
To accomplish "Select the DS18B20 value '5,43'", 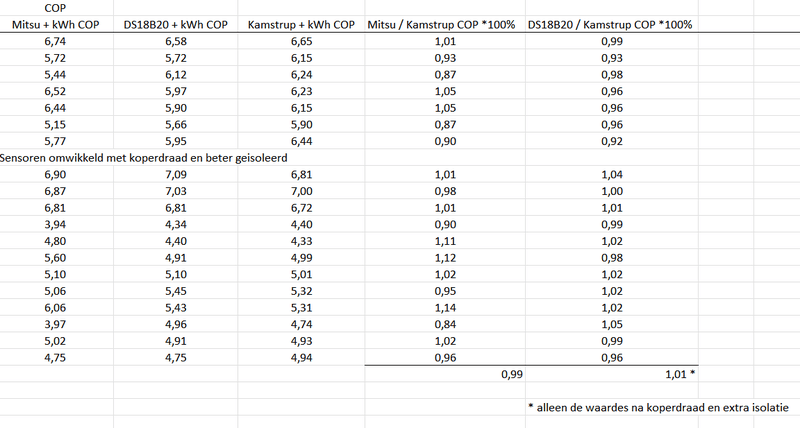I will coord(176,308).
